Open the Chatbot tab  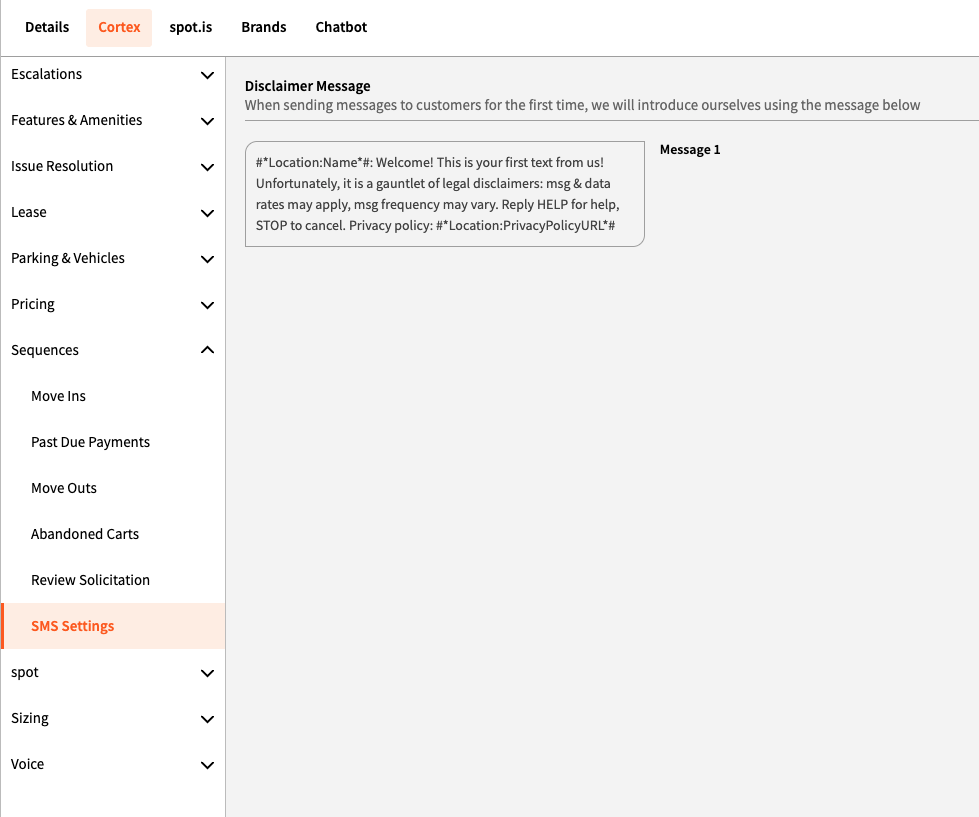341,27
